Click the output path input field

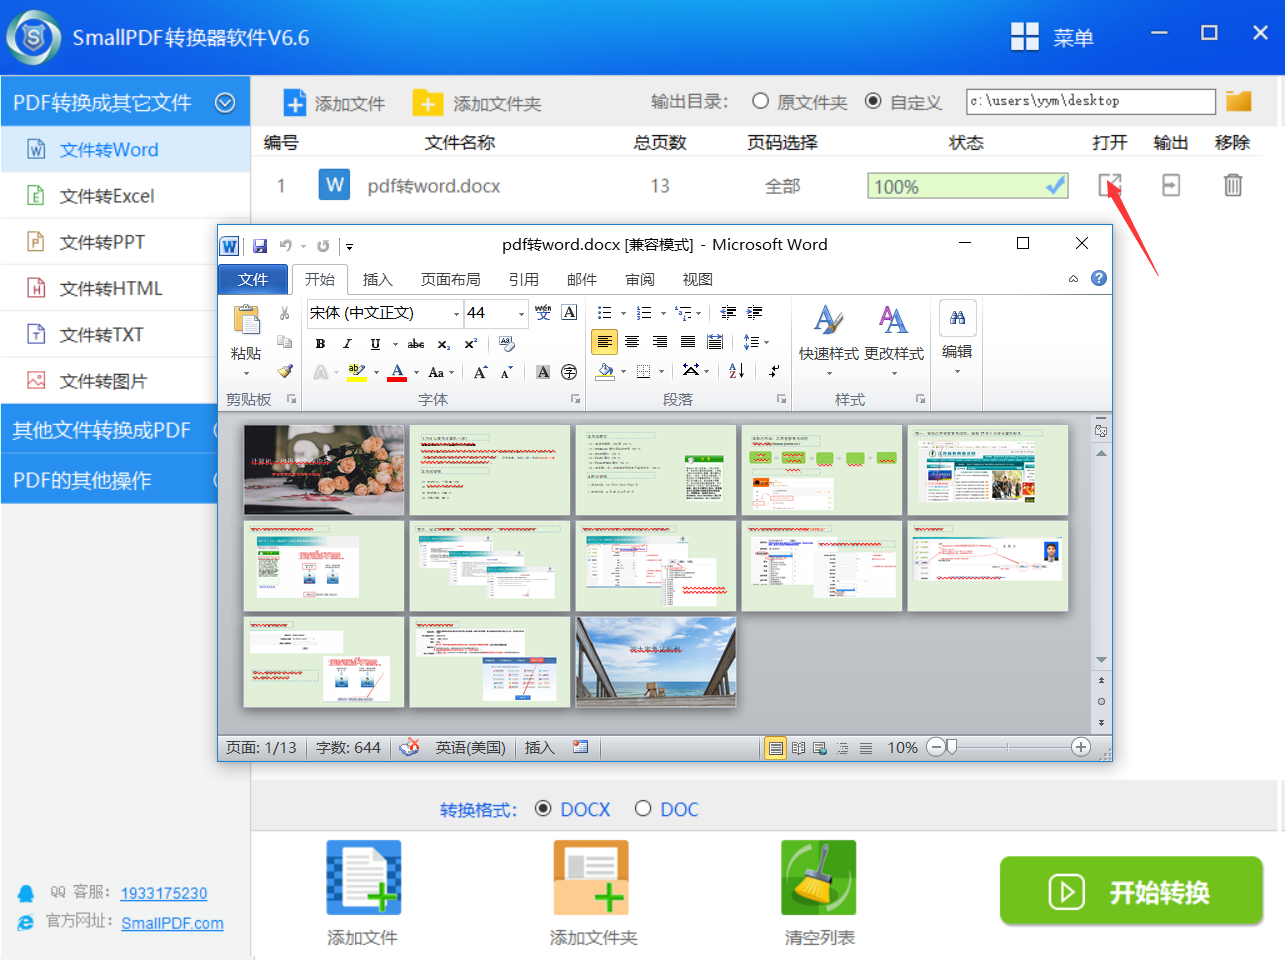point(1091,101)
